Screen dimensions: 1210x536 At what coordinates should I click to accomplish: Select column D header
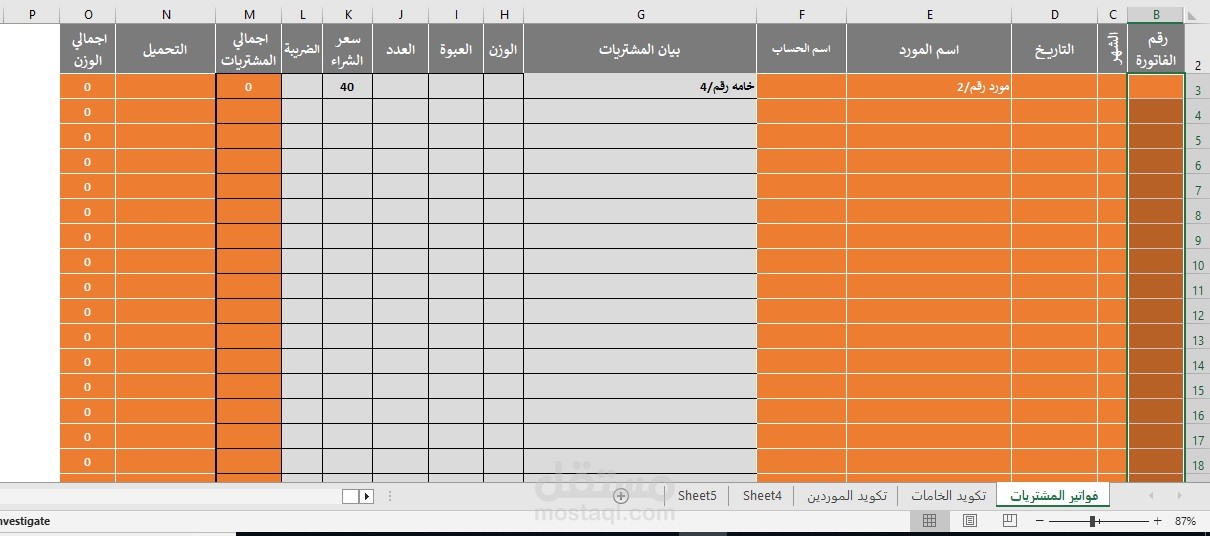click(x=1054, y=15)
